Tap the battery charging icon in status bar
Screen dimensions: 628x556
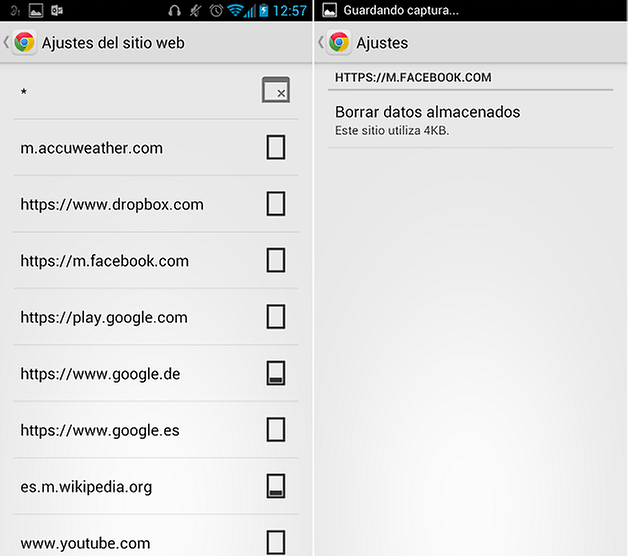(264, 10)
